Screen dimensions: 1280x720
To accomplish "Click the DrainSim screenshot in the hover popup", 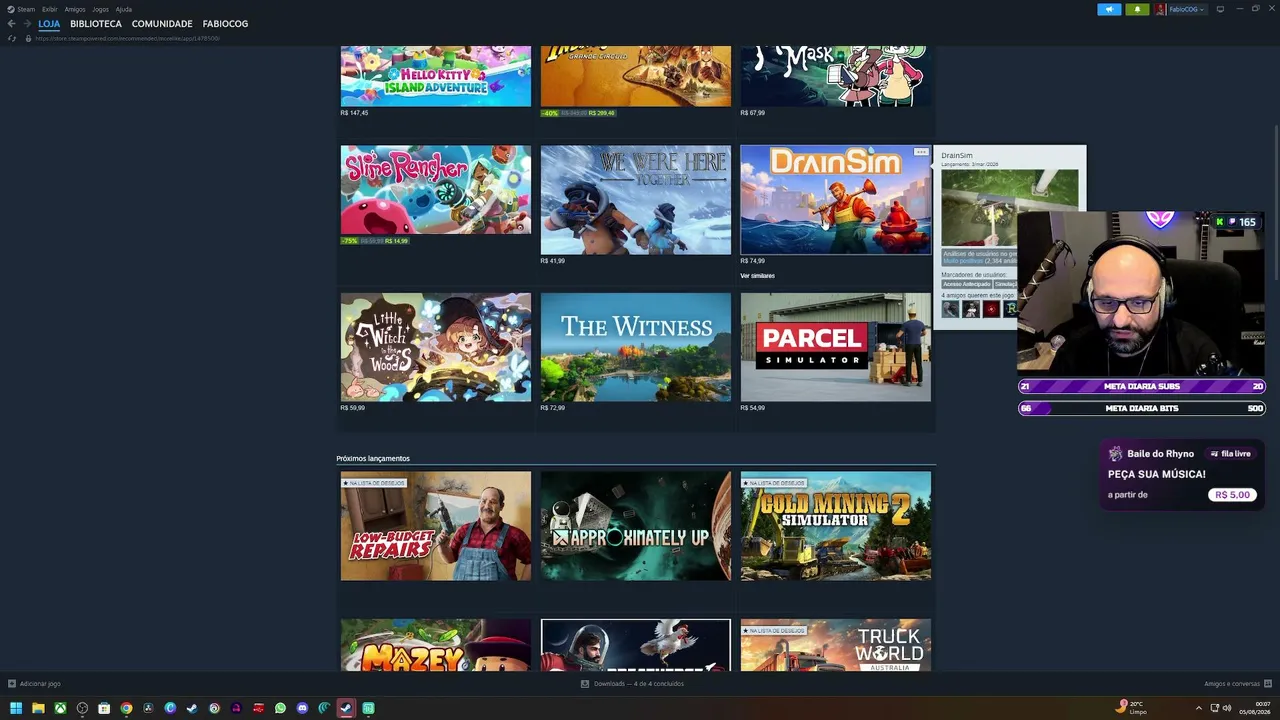I will [1010, 208].
